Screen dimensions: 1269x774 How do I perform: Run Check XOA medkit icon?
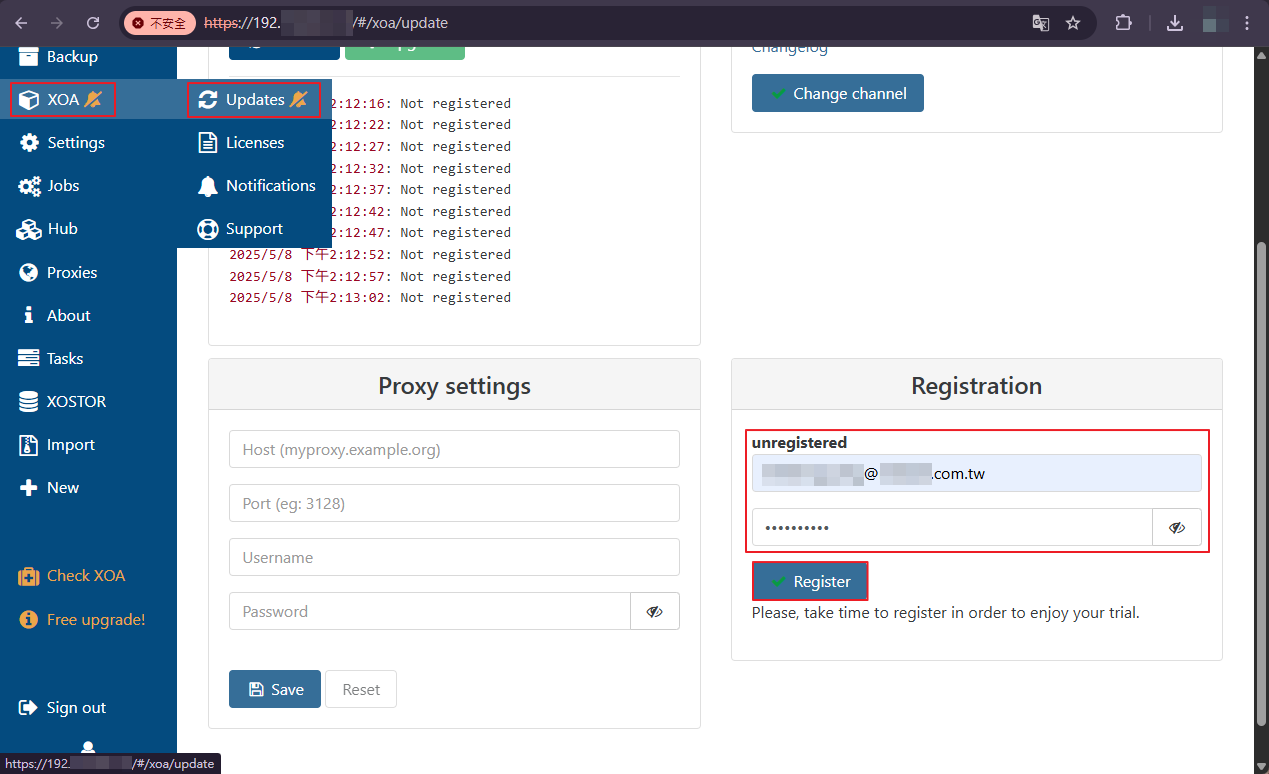point(29,576)
